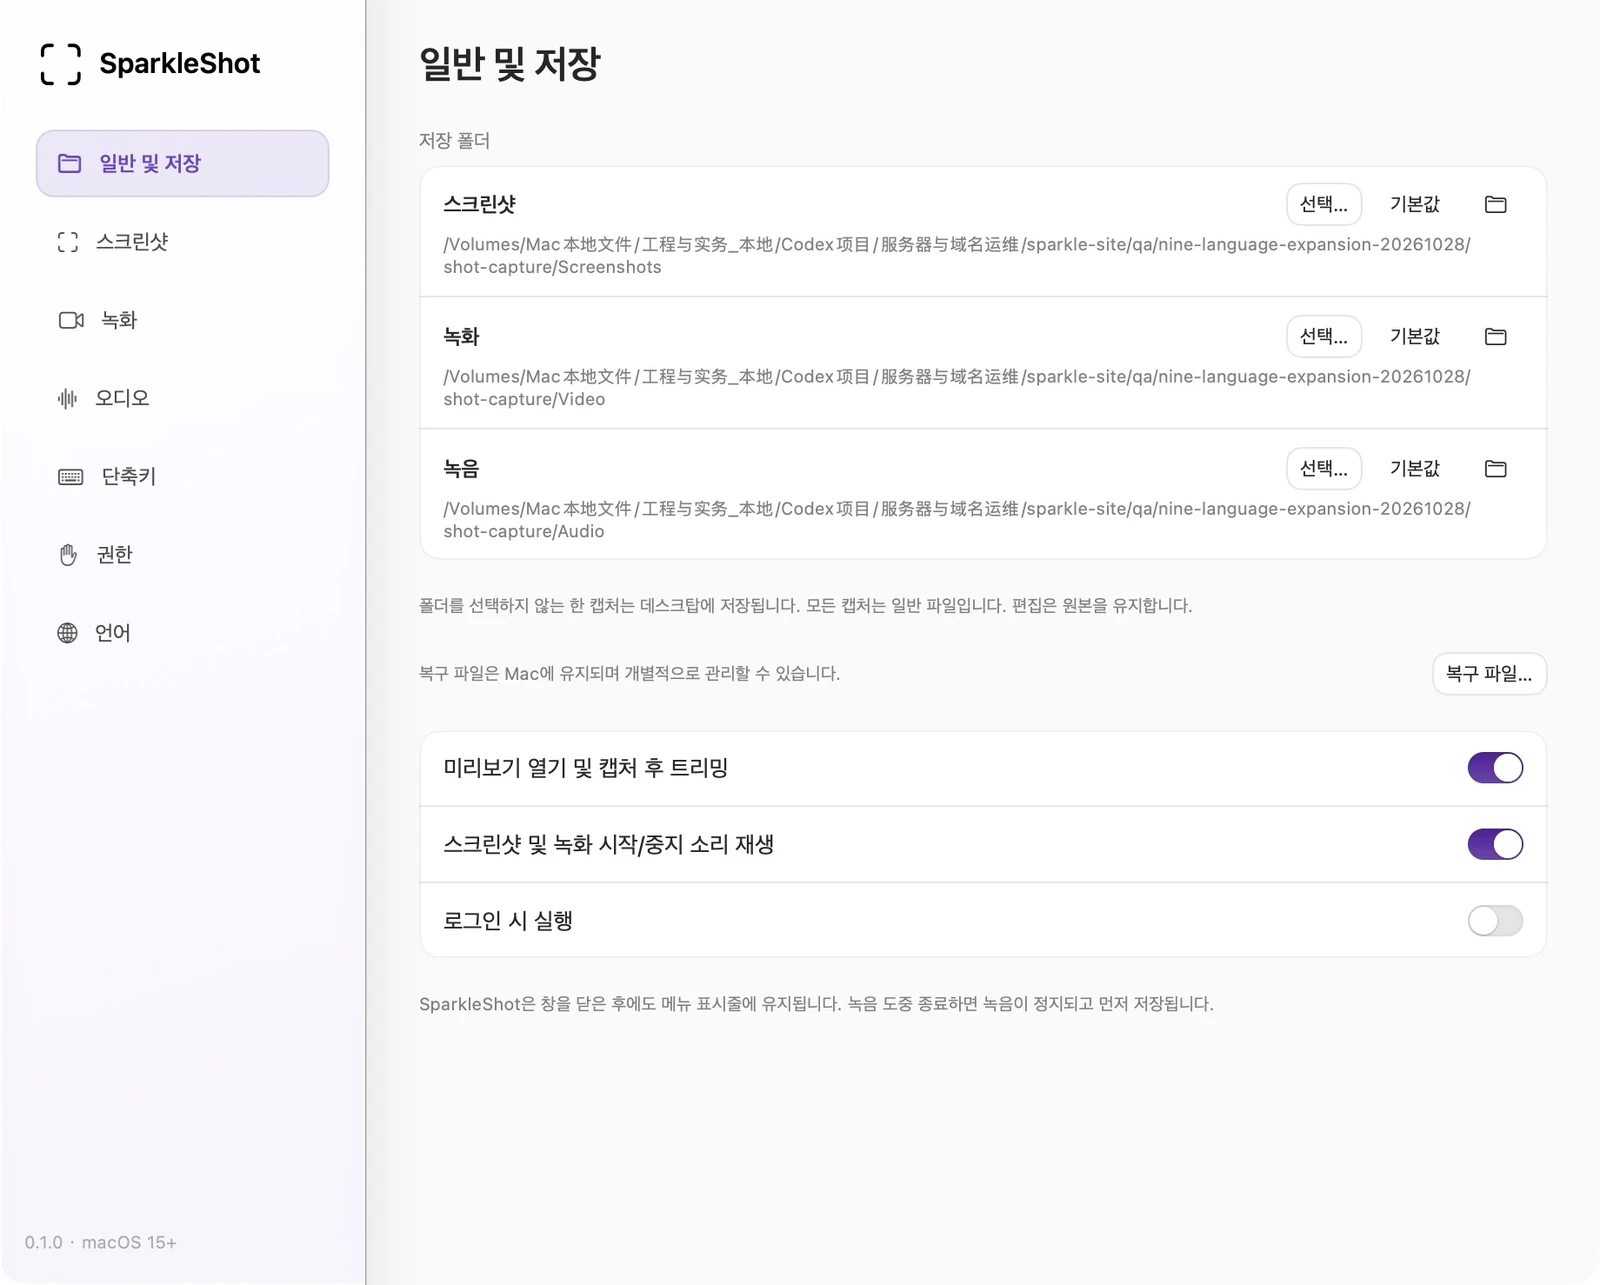Open the 녹화 sidebar section
1600x1285 pixels.
click(x=182, y=320)
